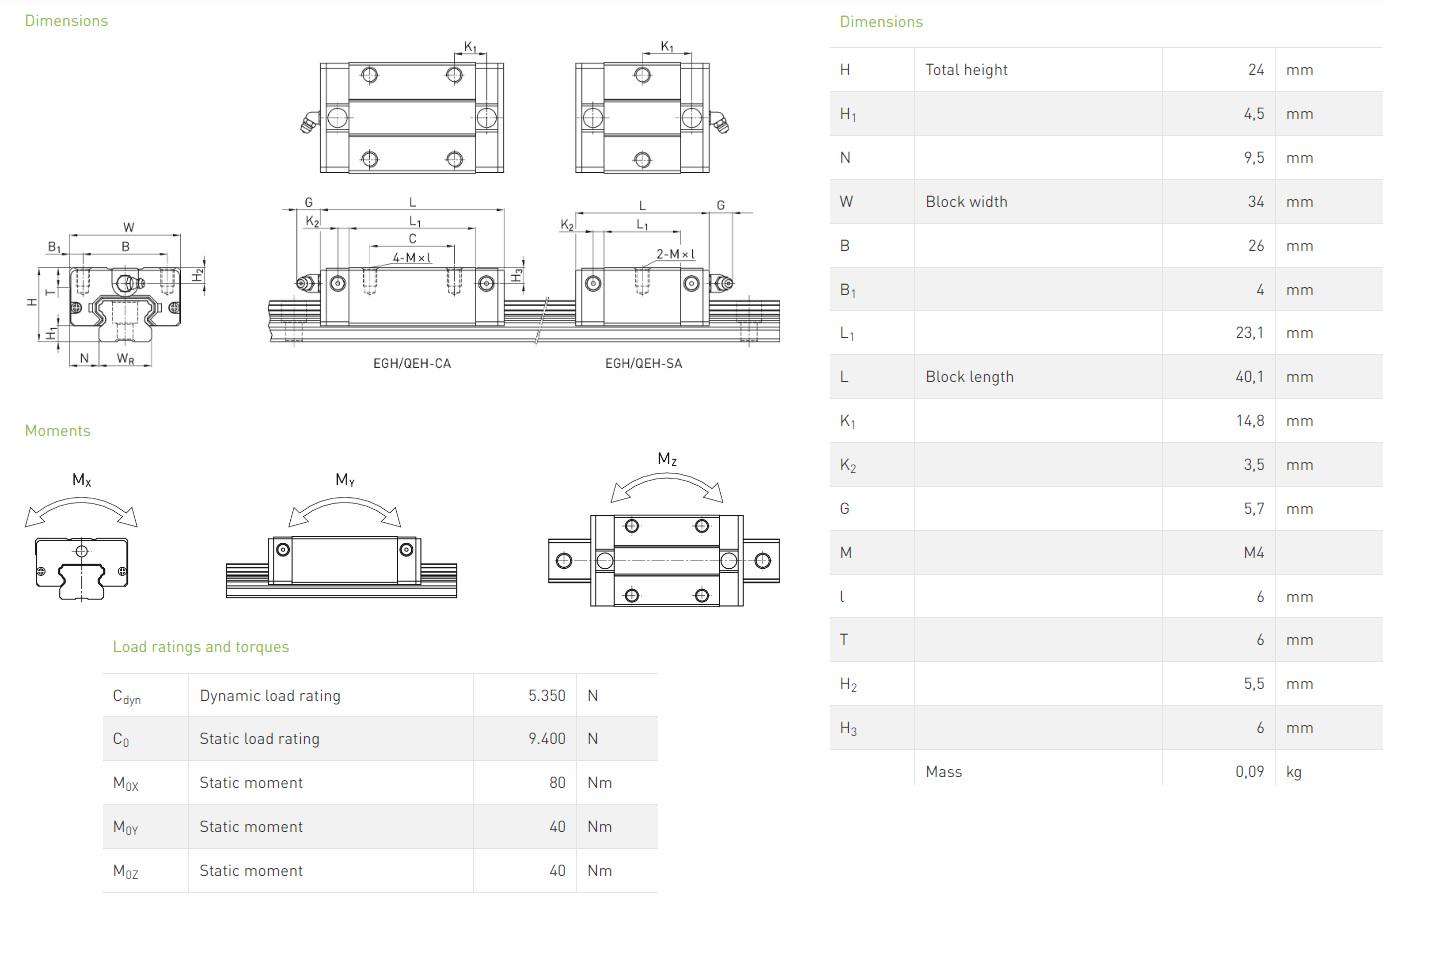Select the 'Static load rating' label
The width and height of the screenshot is (1444, 956).
259,739
